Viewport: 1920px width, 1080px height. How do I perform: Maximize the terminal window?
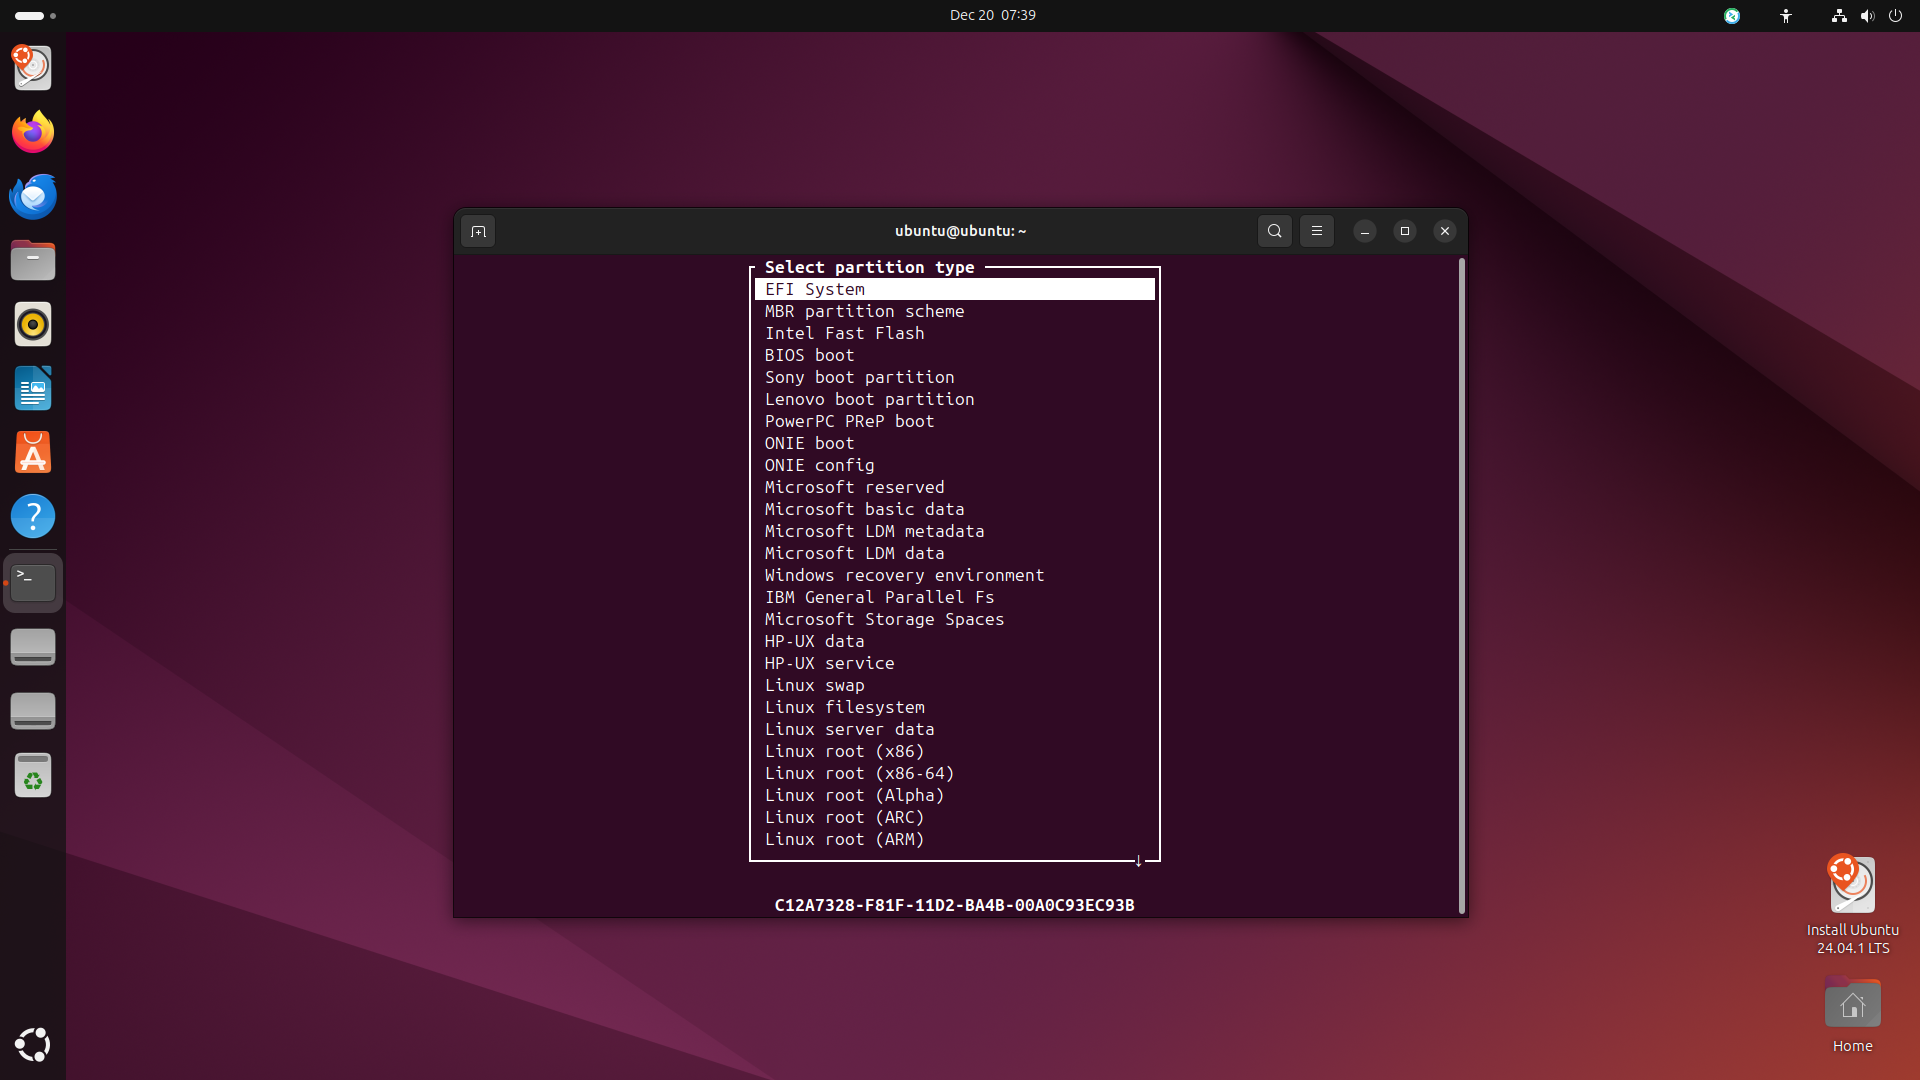tap(1404, 231)
